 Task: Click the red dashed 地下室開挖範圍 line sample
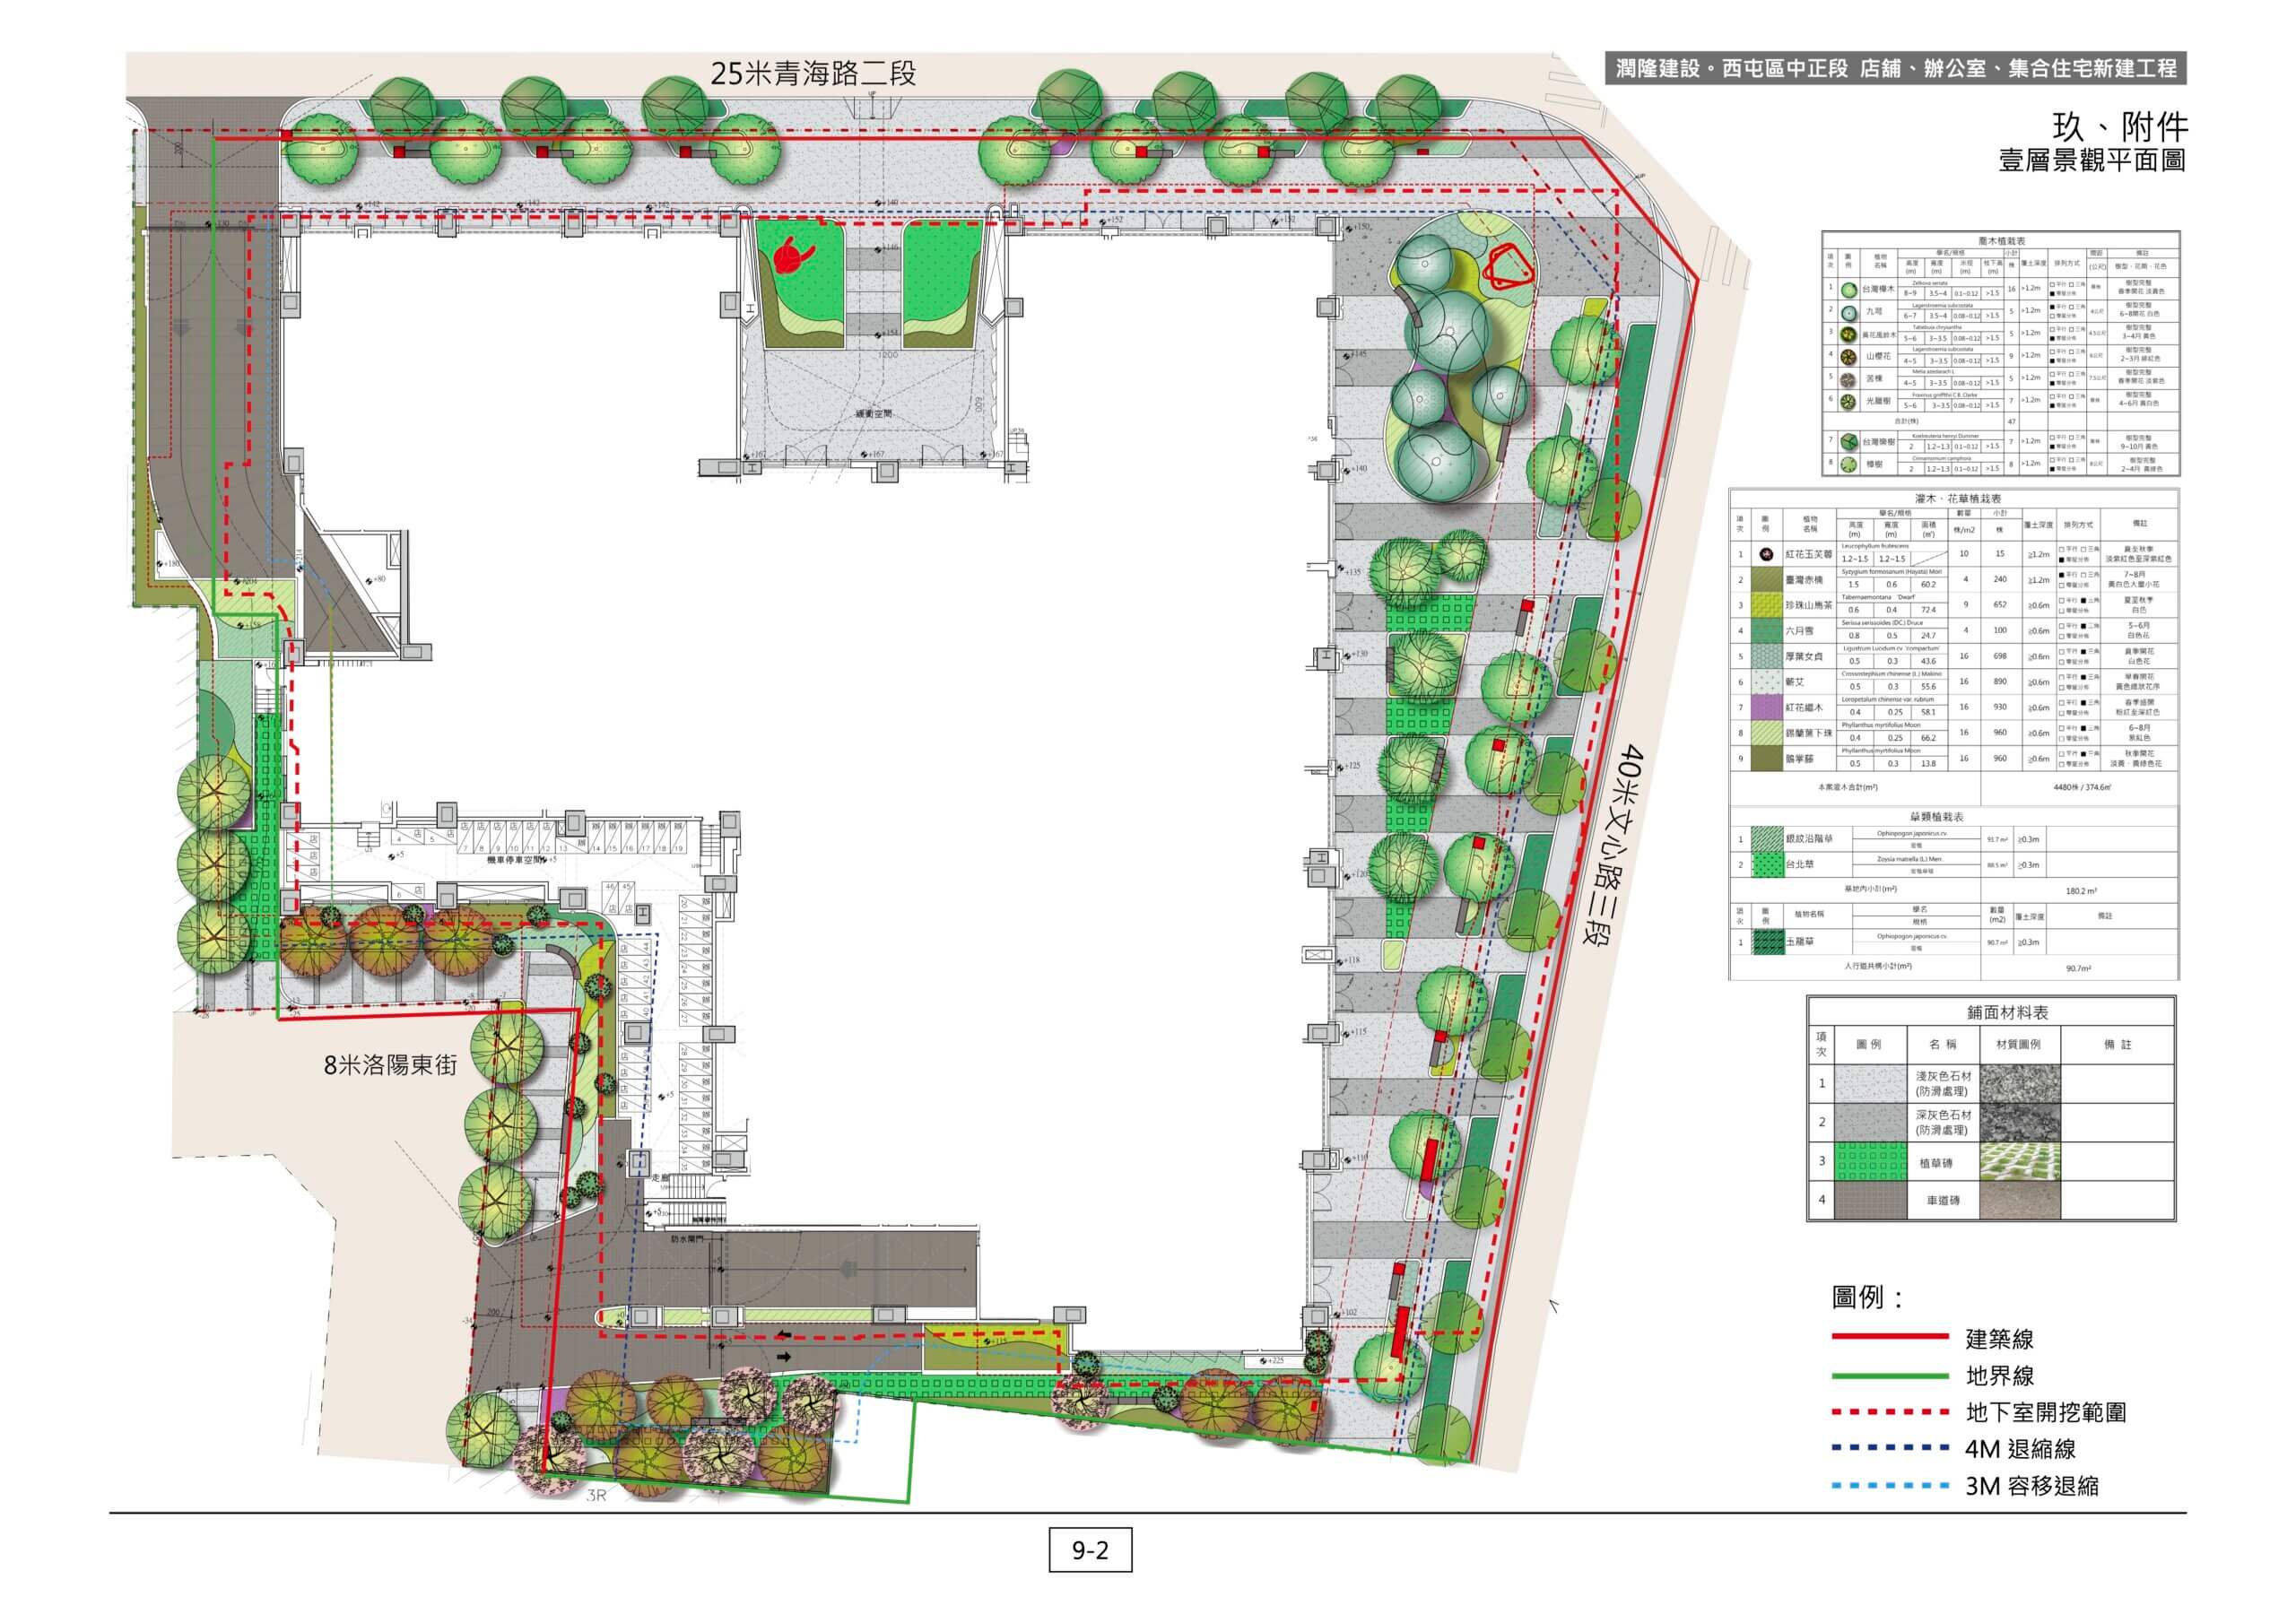point(1890,1413)
